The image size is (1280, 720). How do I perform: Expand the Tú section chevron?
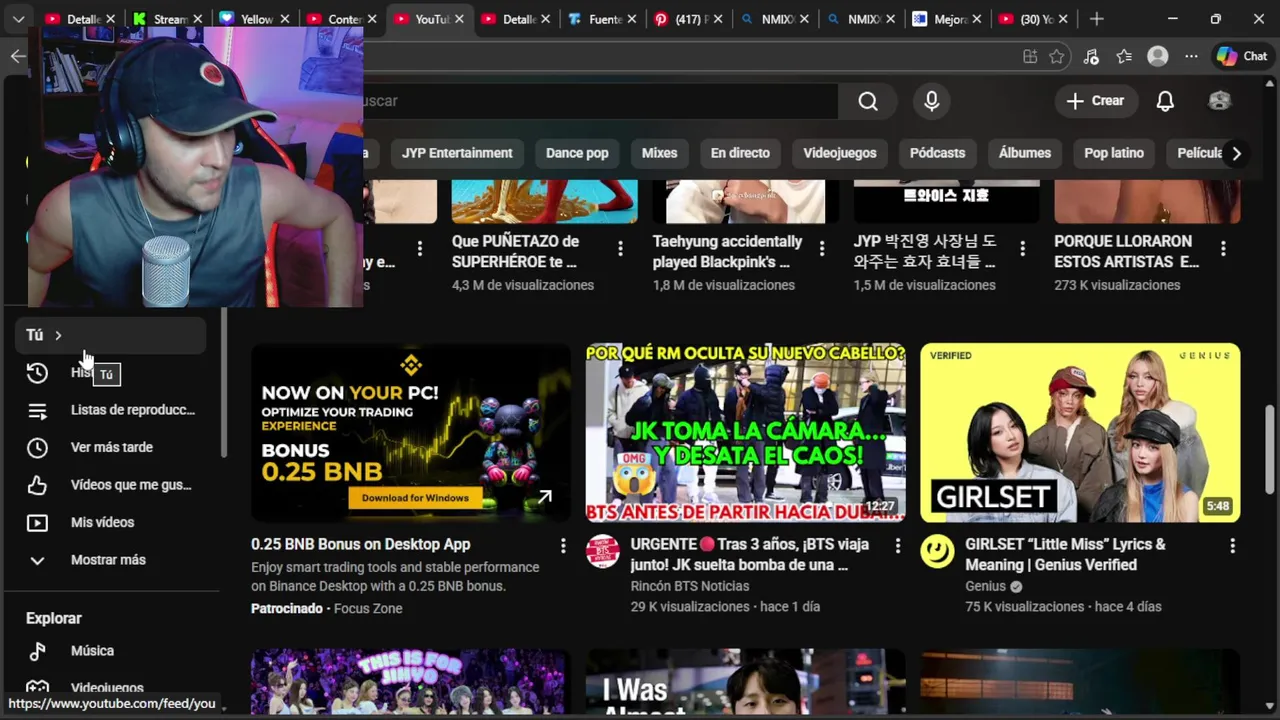pos(58,336)
